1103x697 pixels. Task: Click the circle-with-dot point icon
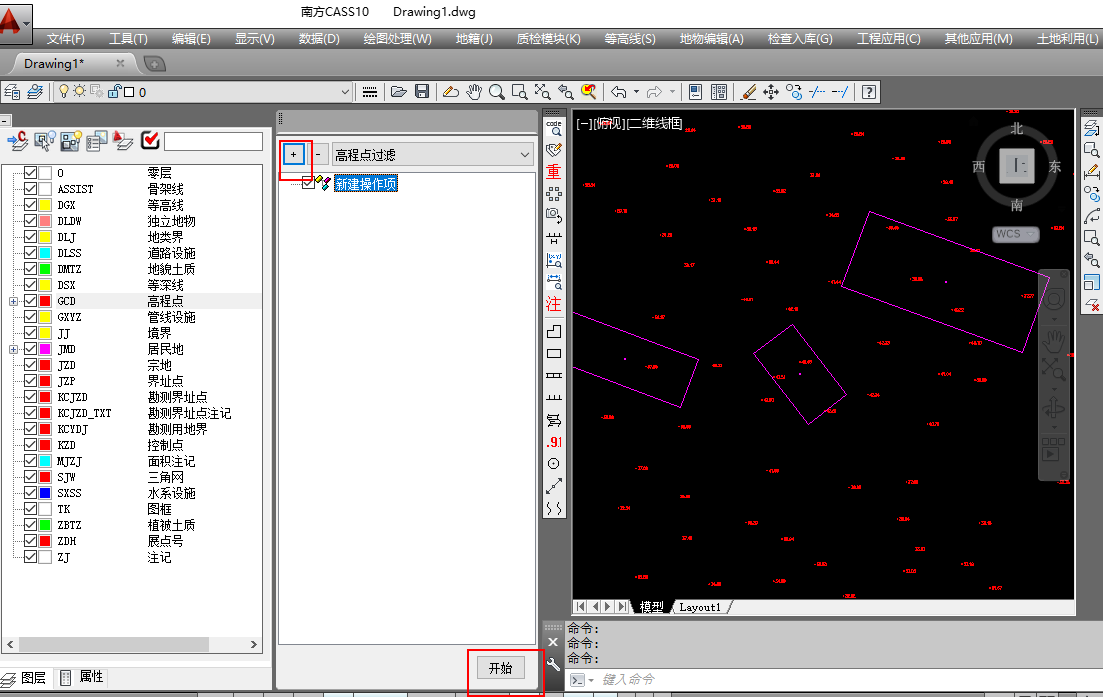(554, 463)
